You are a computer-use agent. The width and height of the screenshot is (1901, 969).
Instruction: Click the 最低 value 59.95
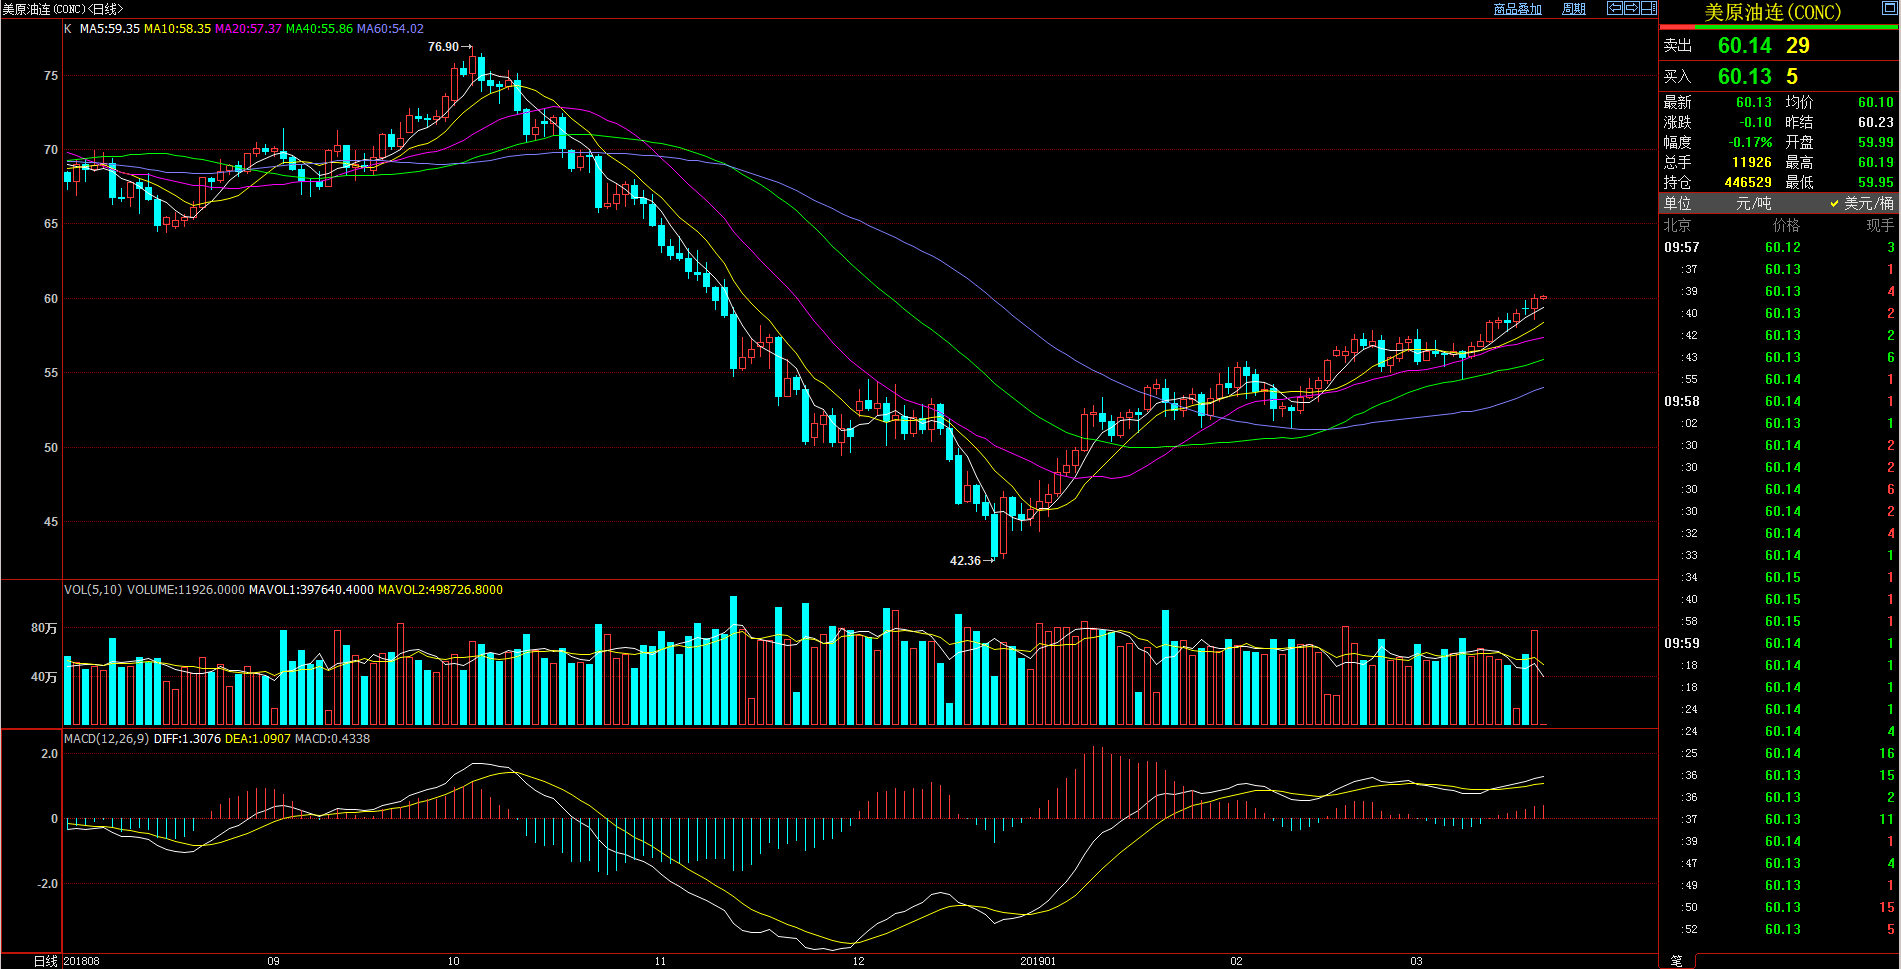(x=1876, y=183)
